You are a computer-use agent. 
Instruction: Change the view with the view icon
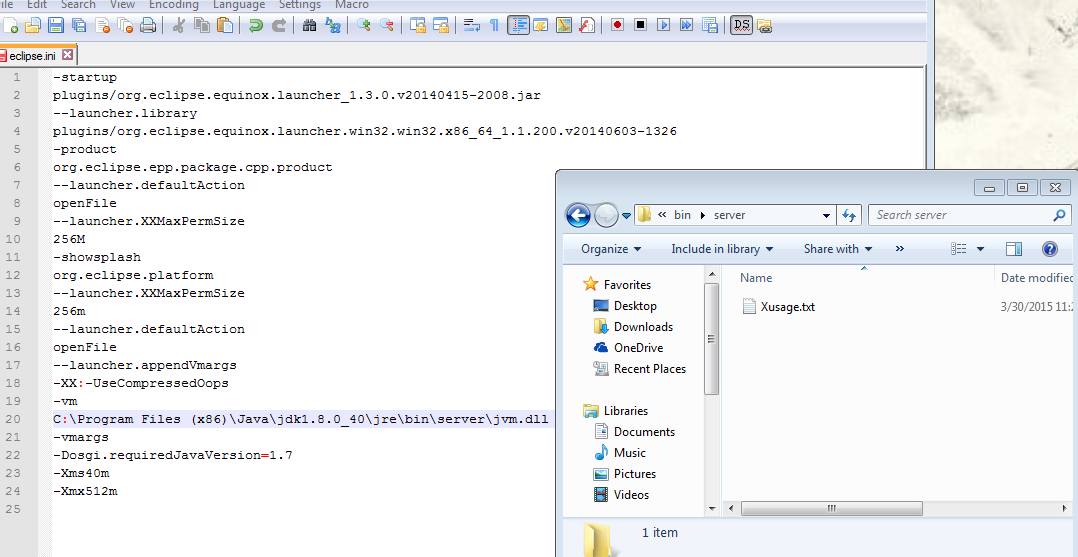959,249
